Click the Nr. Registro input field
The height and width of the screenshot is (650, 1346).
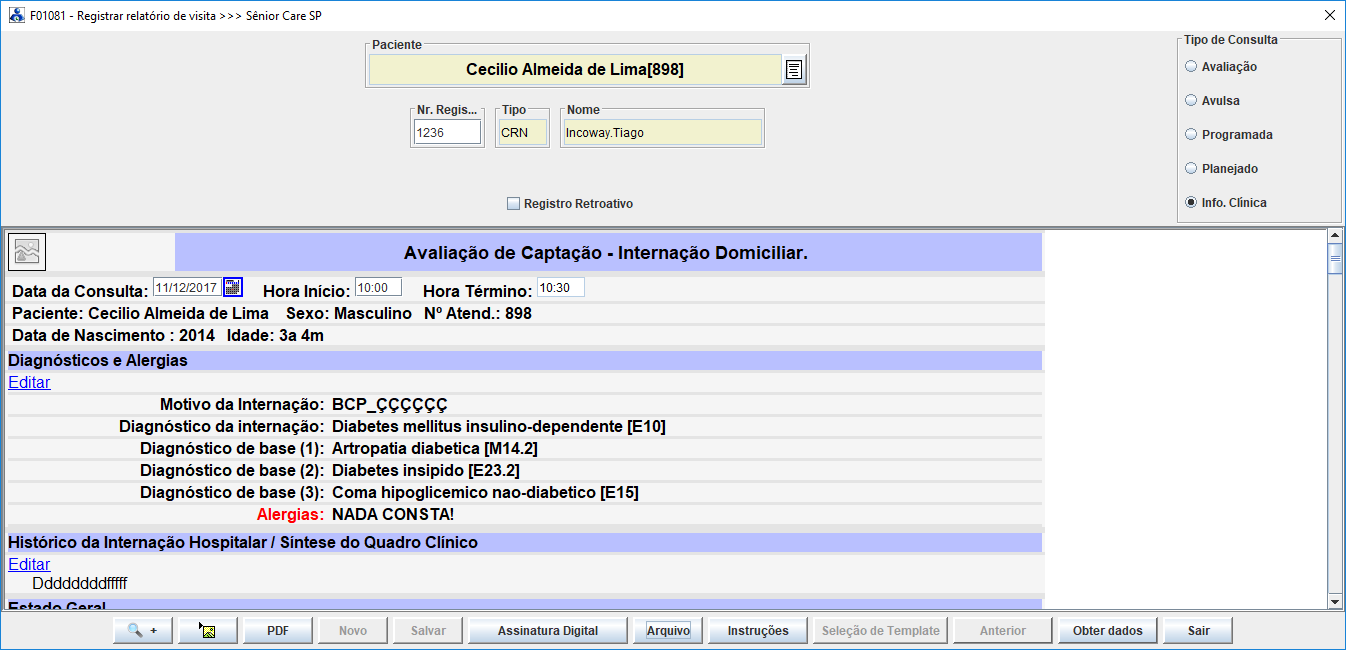pos(447,132)
